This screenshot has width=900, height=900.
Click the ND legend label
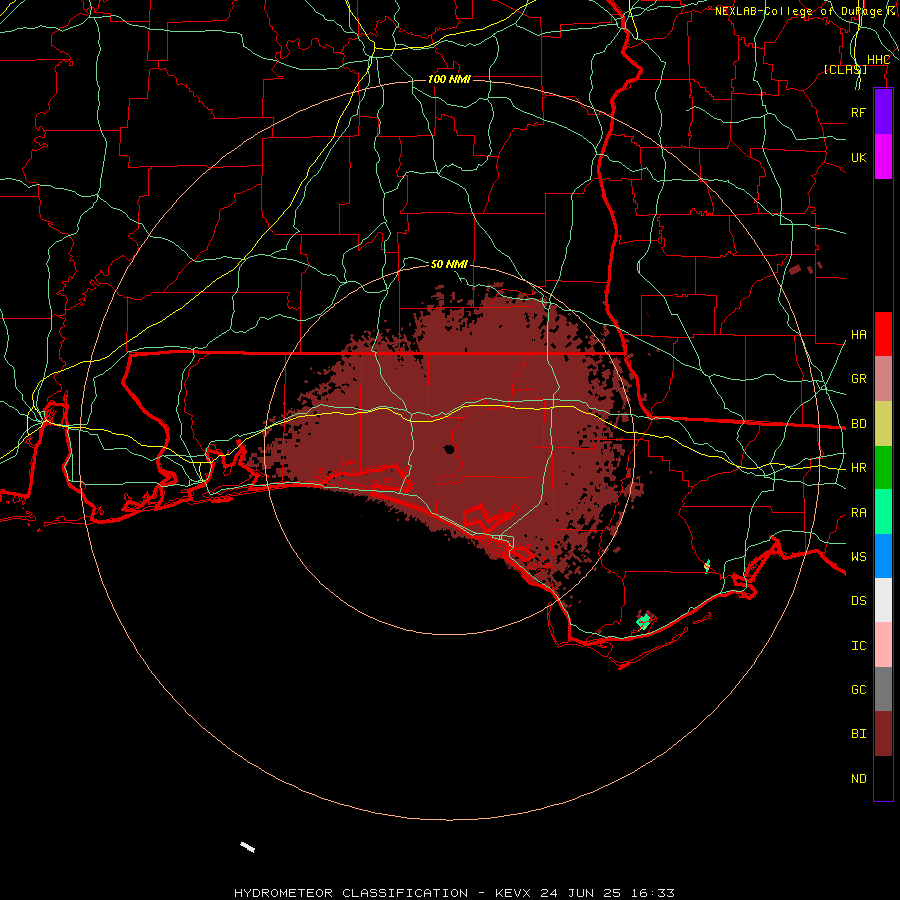point(858,779)
